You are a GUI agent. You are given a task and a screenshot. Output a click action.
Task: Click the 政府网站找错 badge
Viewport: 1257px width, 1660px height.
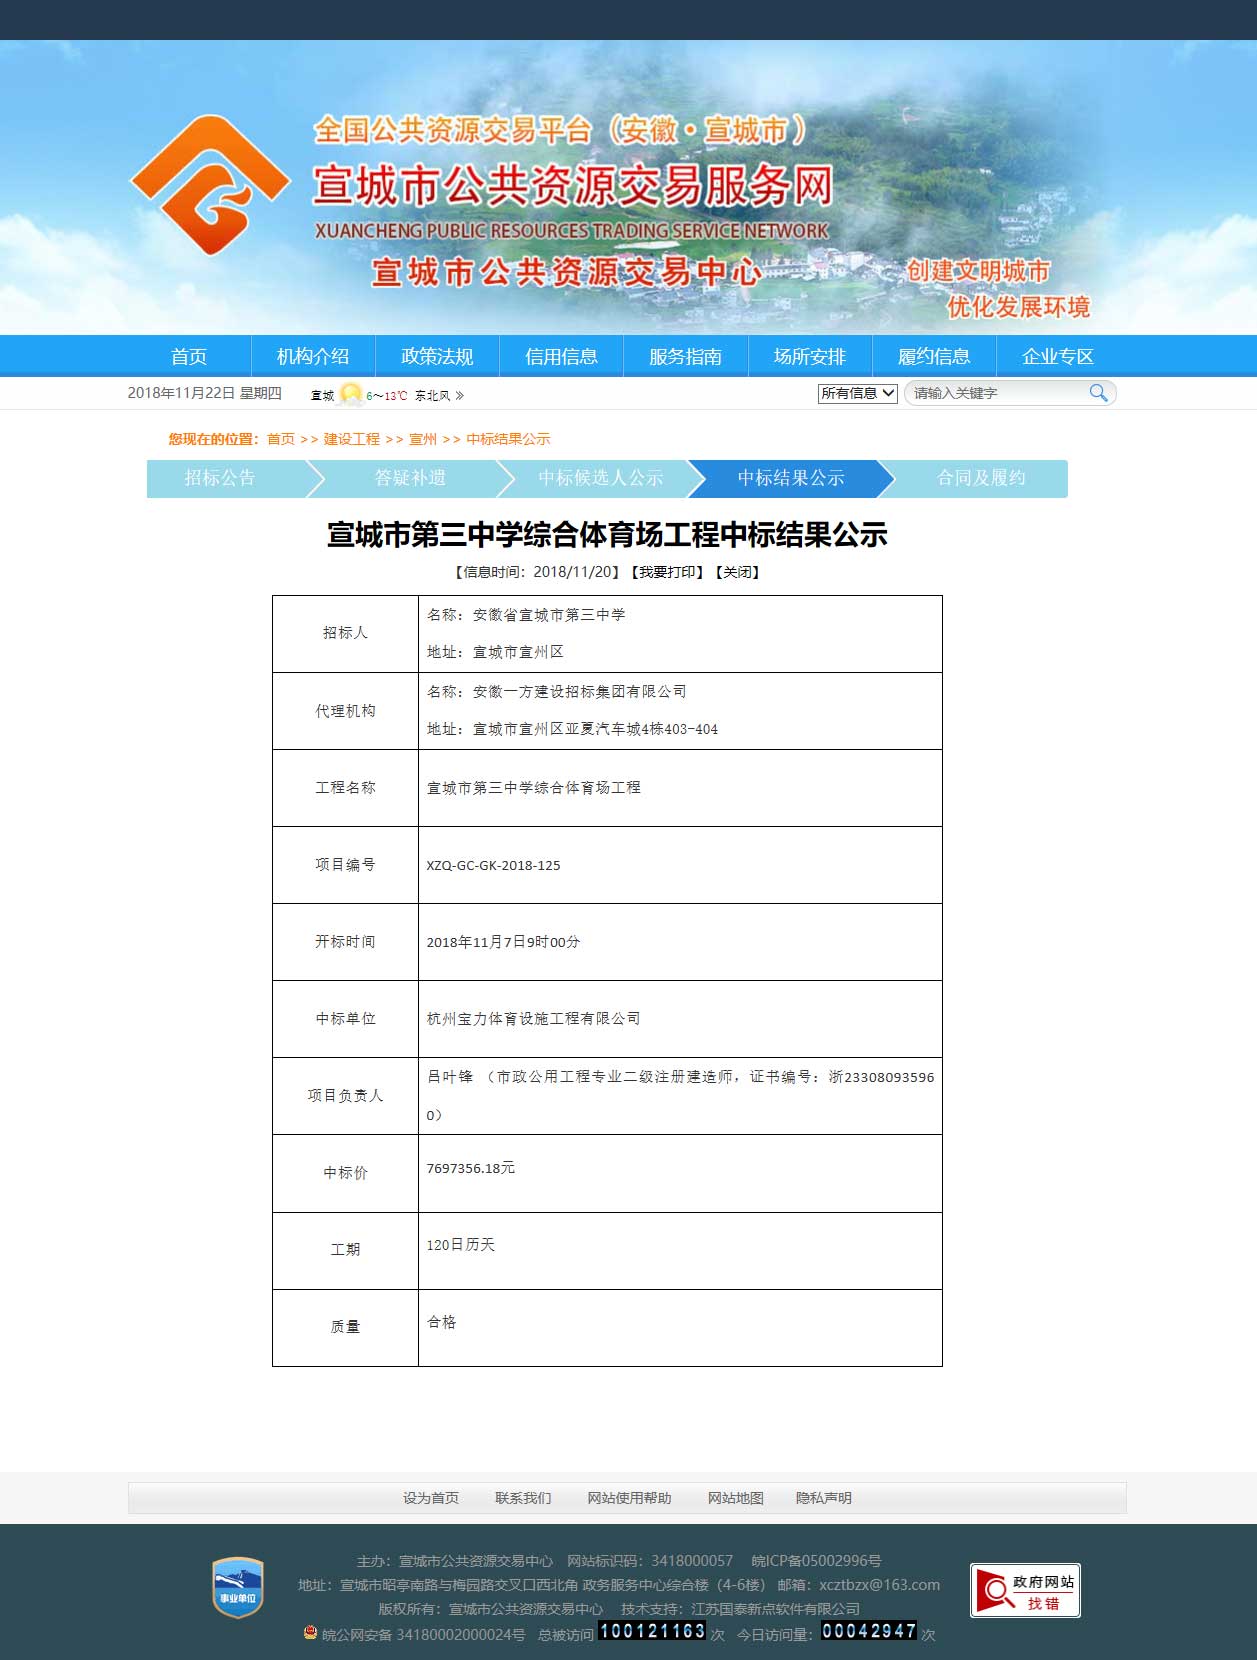click(1025, 1590)
